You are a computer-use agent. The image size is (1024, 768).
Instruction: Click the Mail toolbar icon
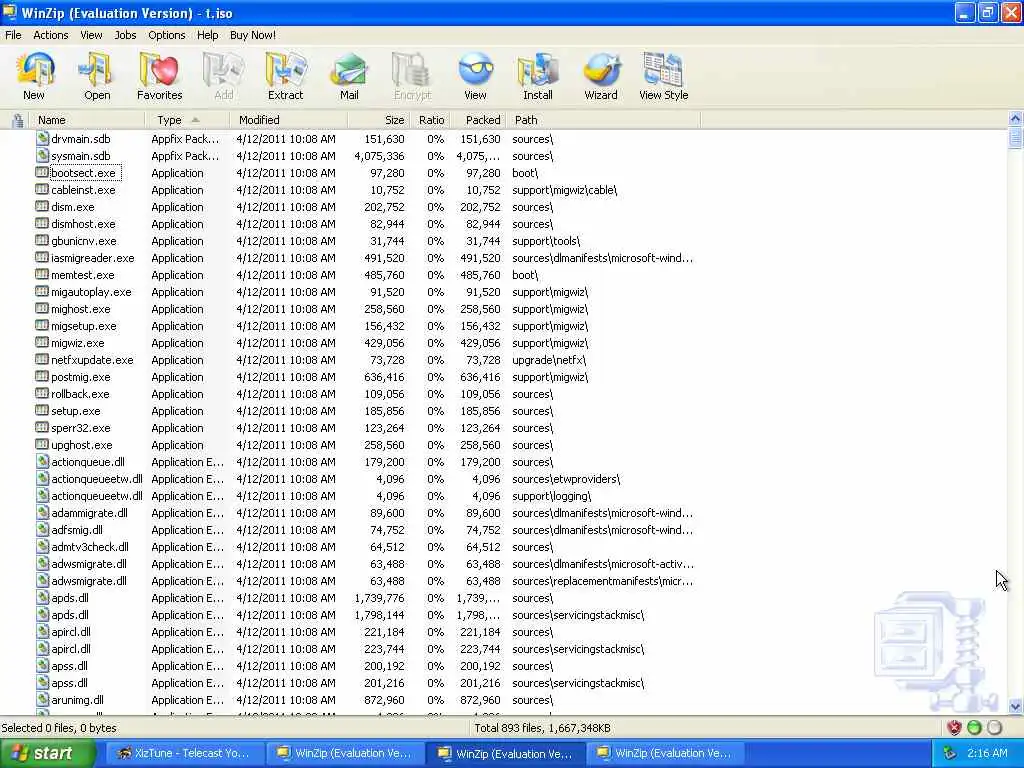[x=349, y=70]
